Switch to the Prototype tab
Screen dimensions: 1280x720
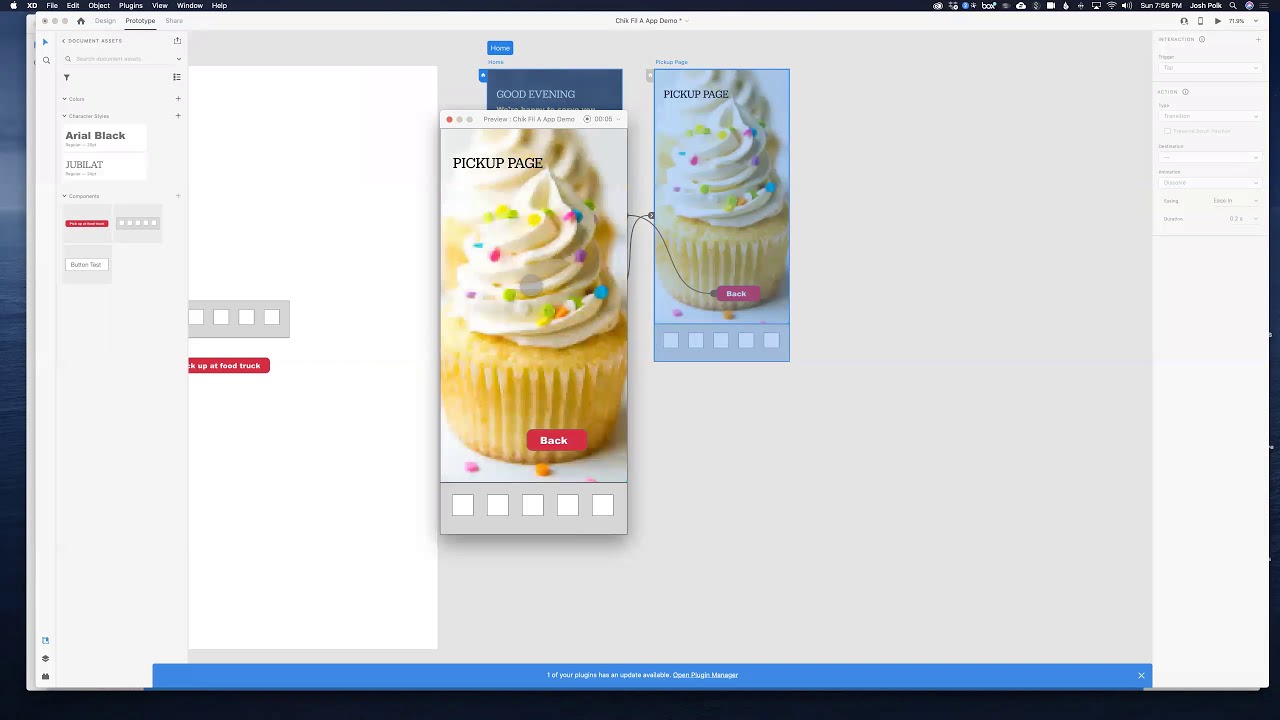140,21
